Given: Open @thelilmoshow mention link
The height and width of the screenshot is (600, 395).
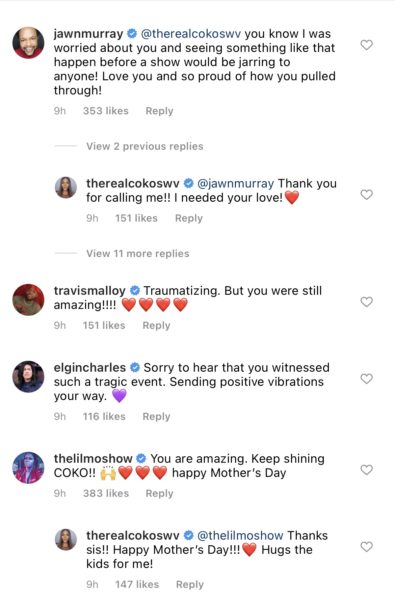Looking at the screenshot, I should click(240, 535).
